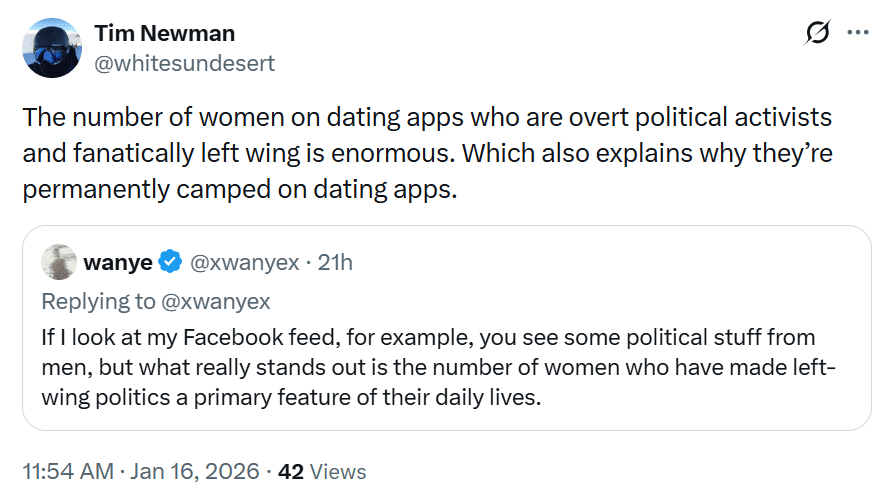The image size is (893, 499).
Task: Click the Views label
Action: pyautogui.click(x=337, y=471)
